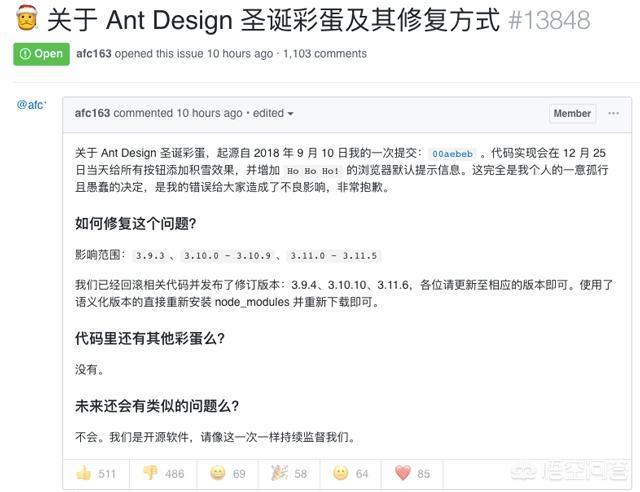
Task: Click the confused face reaction showing 64
Action: tap(351, 473)
